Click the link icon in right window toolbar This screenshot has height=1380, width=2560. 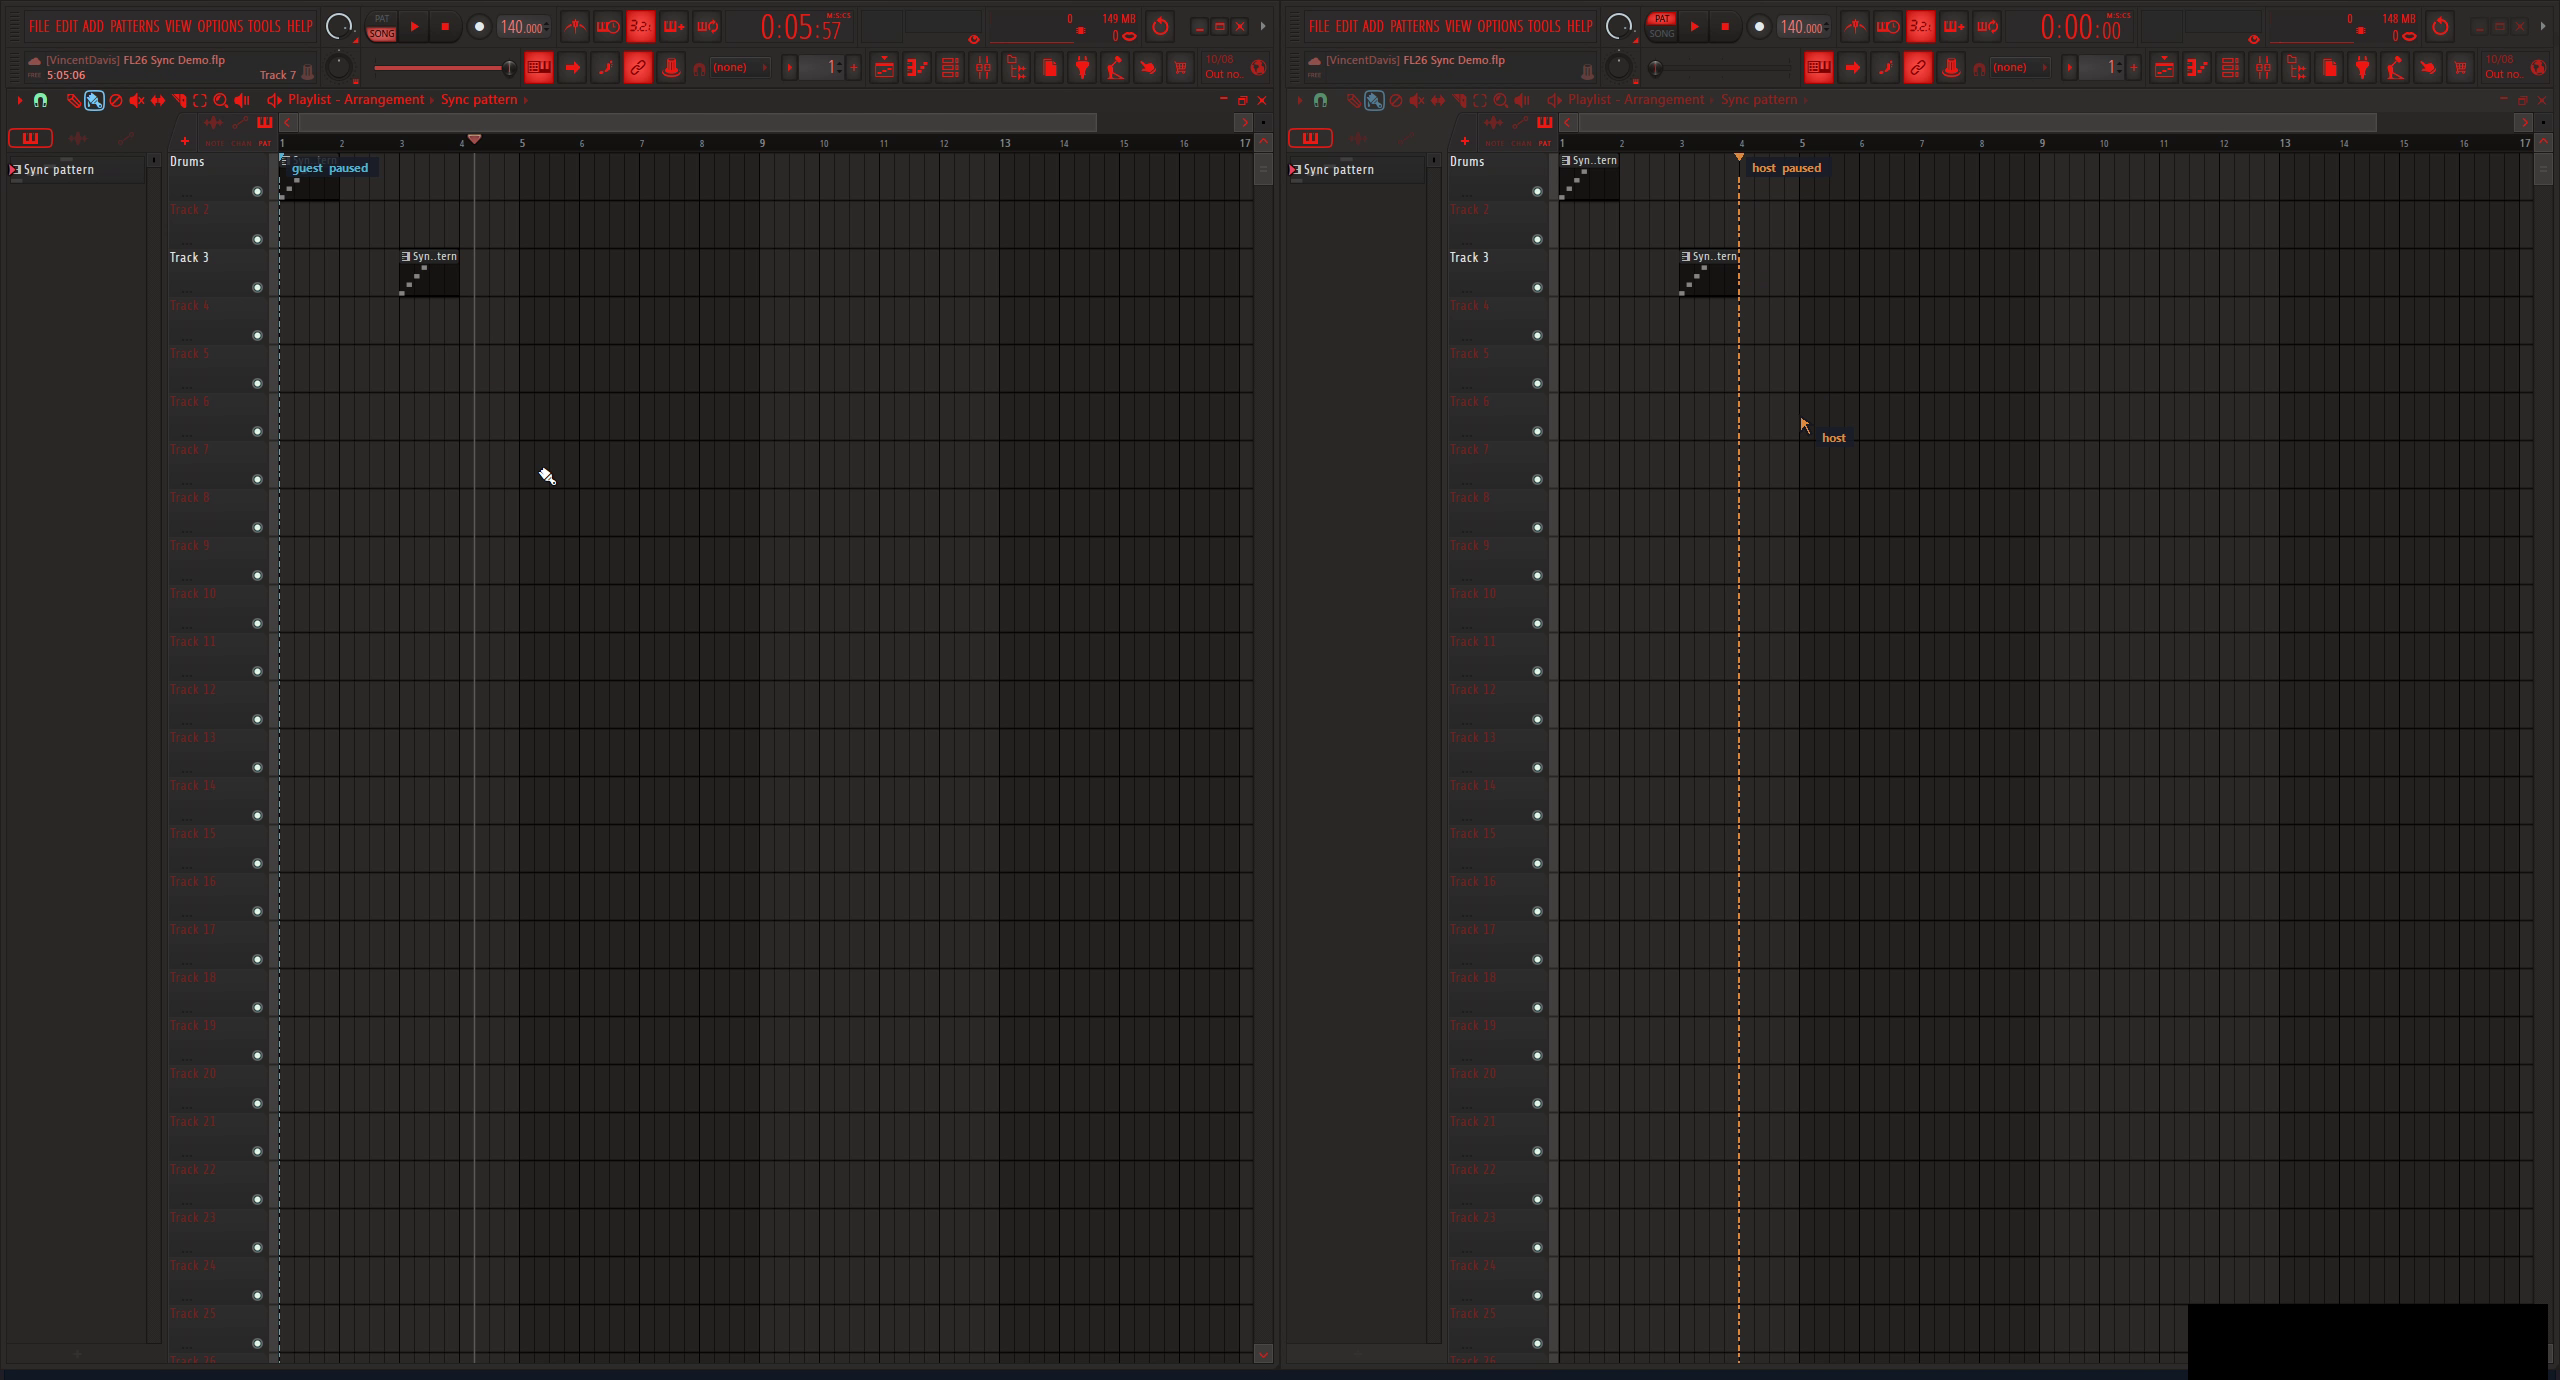point(1918,68)
